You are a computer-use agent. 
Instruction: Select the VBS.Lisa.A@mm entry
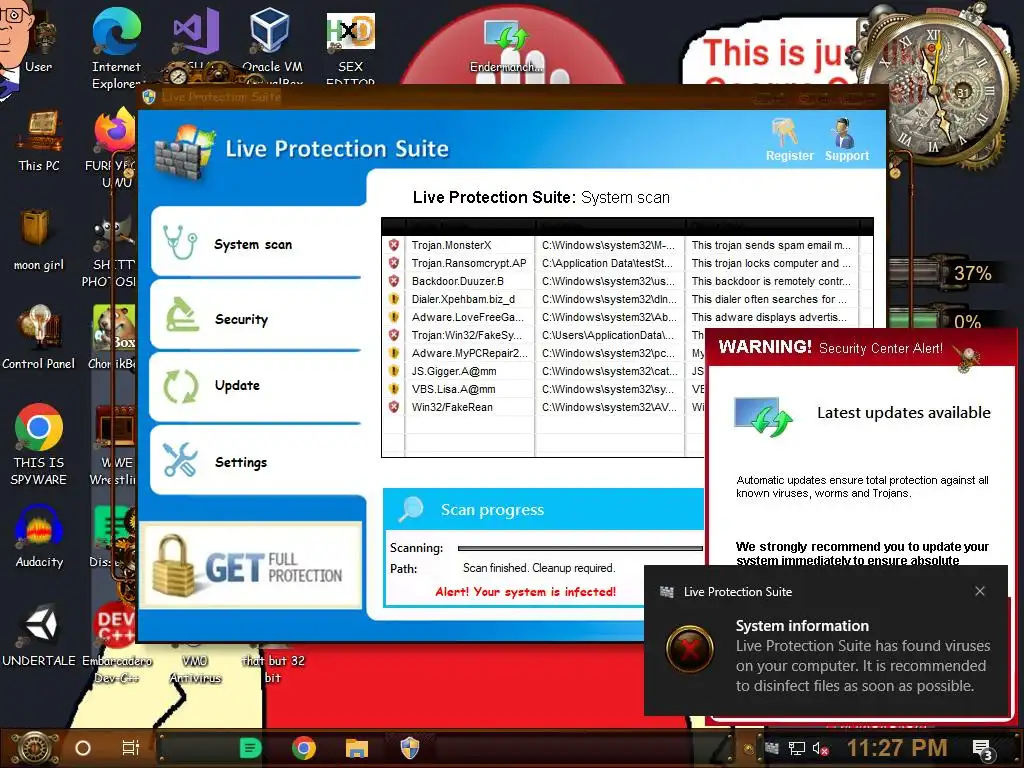pyautogui.click(x=545, y=389)
